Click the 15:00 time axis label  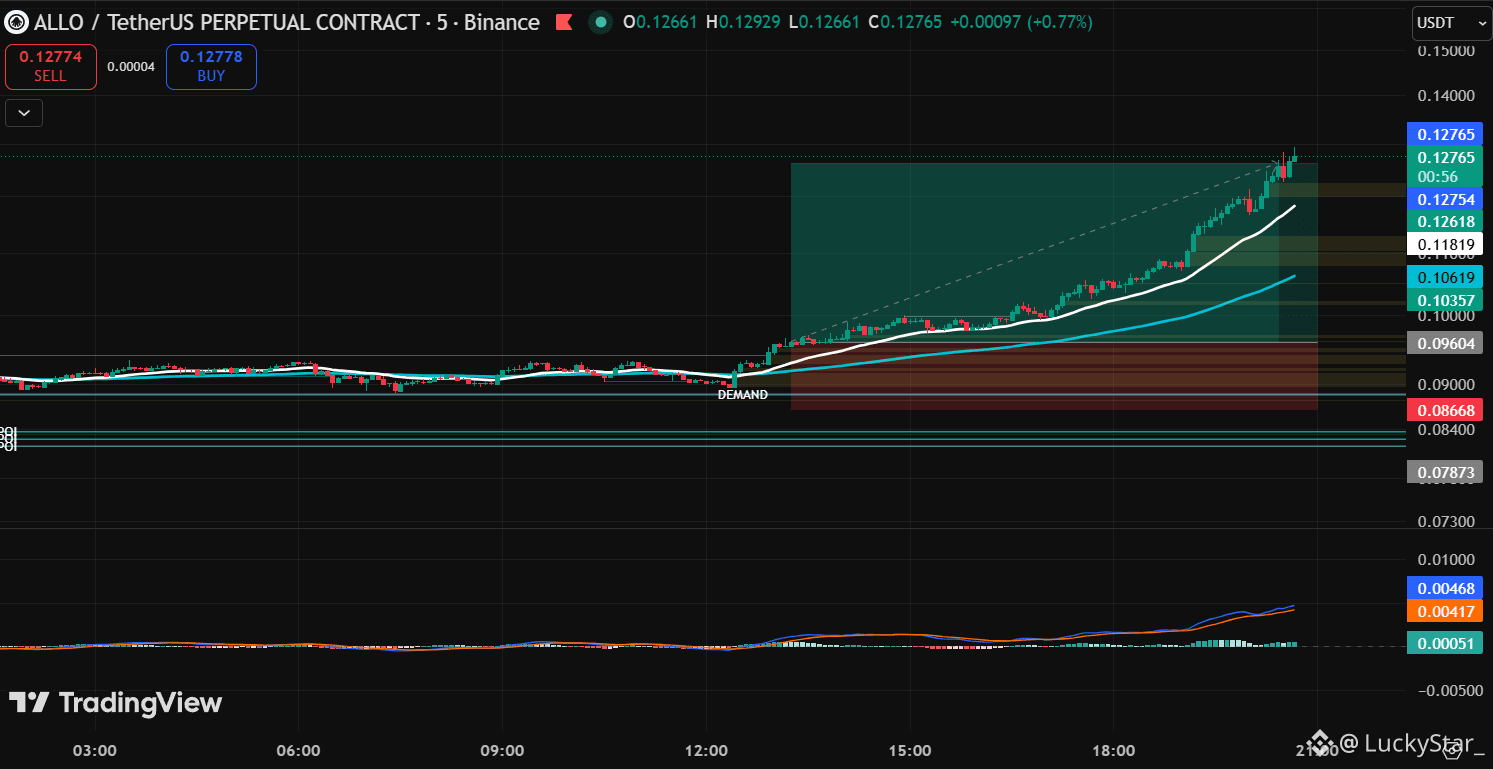click(x=911, y=750)
